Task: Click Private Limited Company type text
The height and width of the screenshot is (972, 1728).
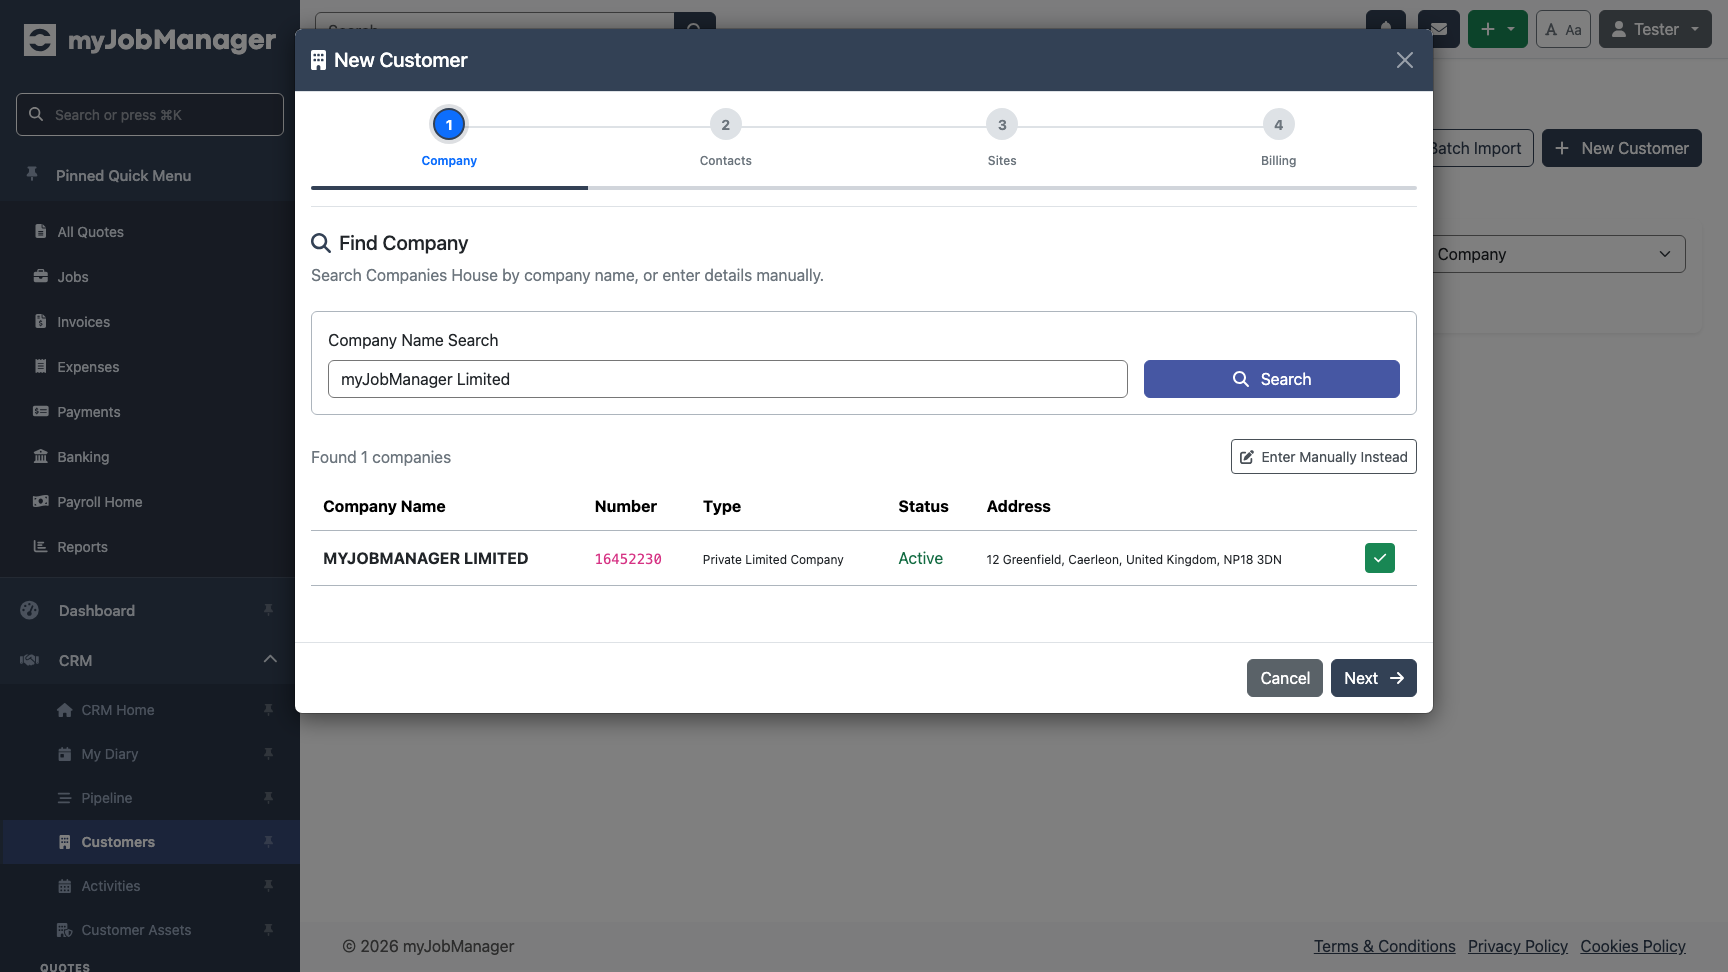Action: point(773,559)
